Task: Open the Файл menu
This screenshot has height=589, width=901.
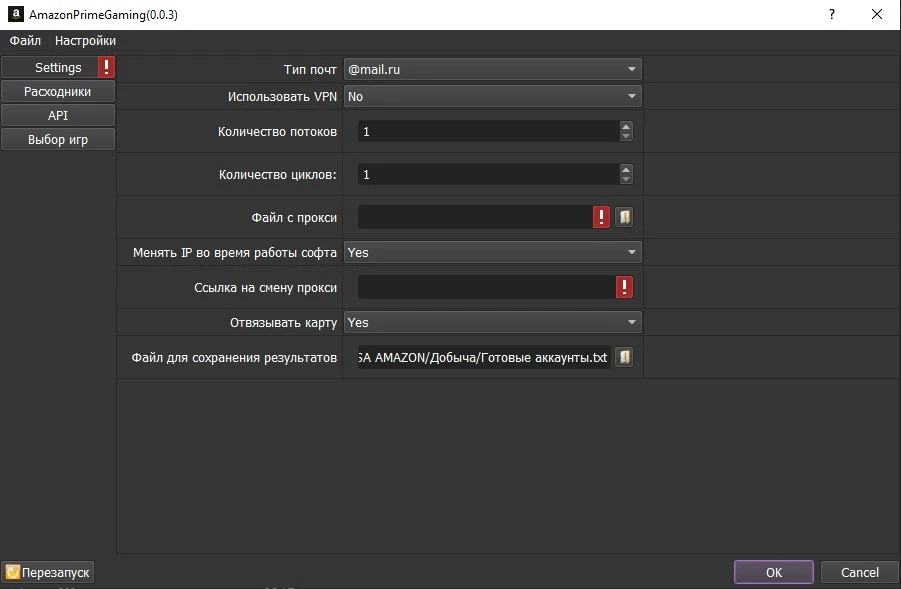Action: tap(25, 41)
